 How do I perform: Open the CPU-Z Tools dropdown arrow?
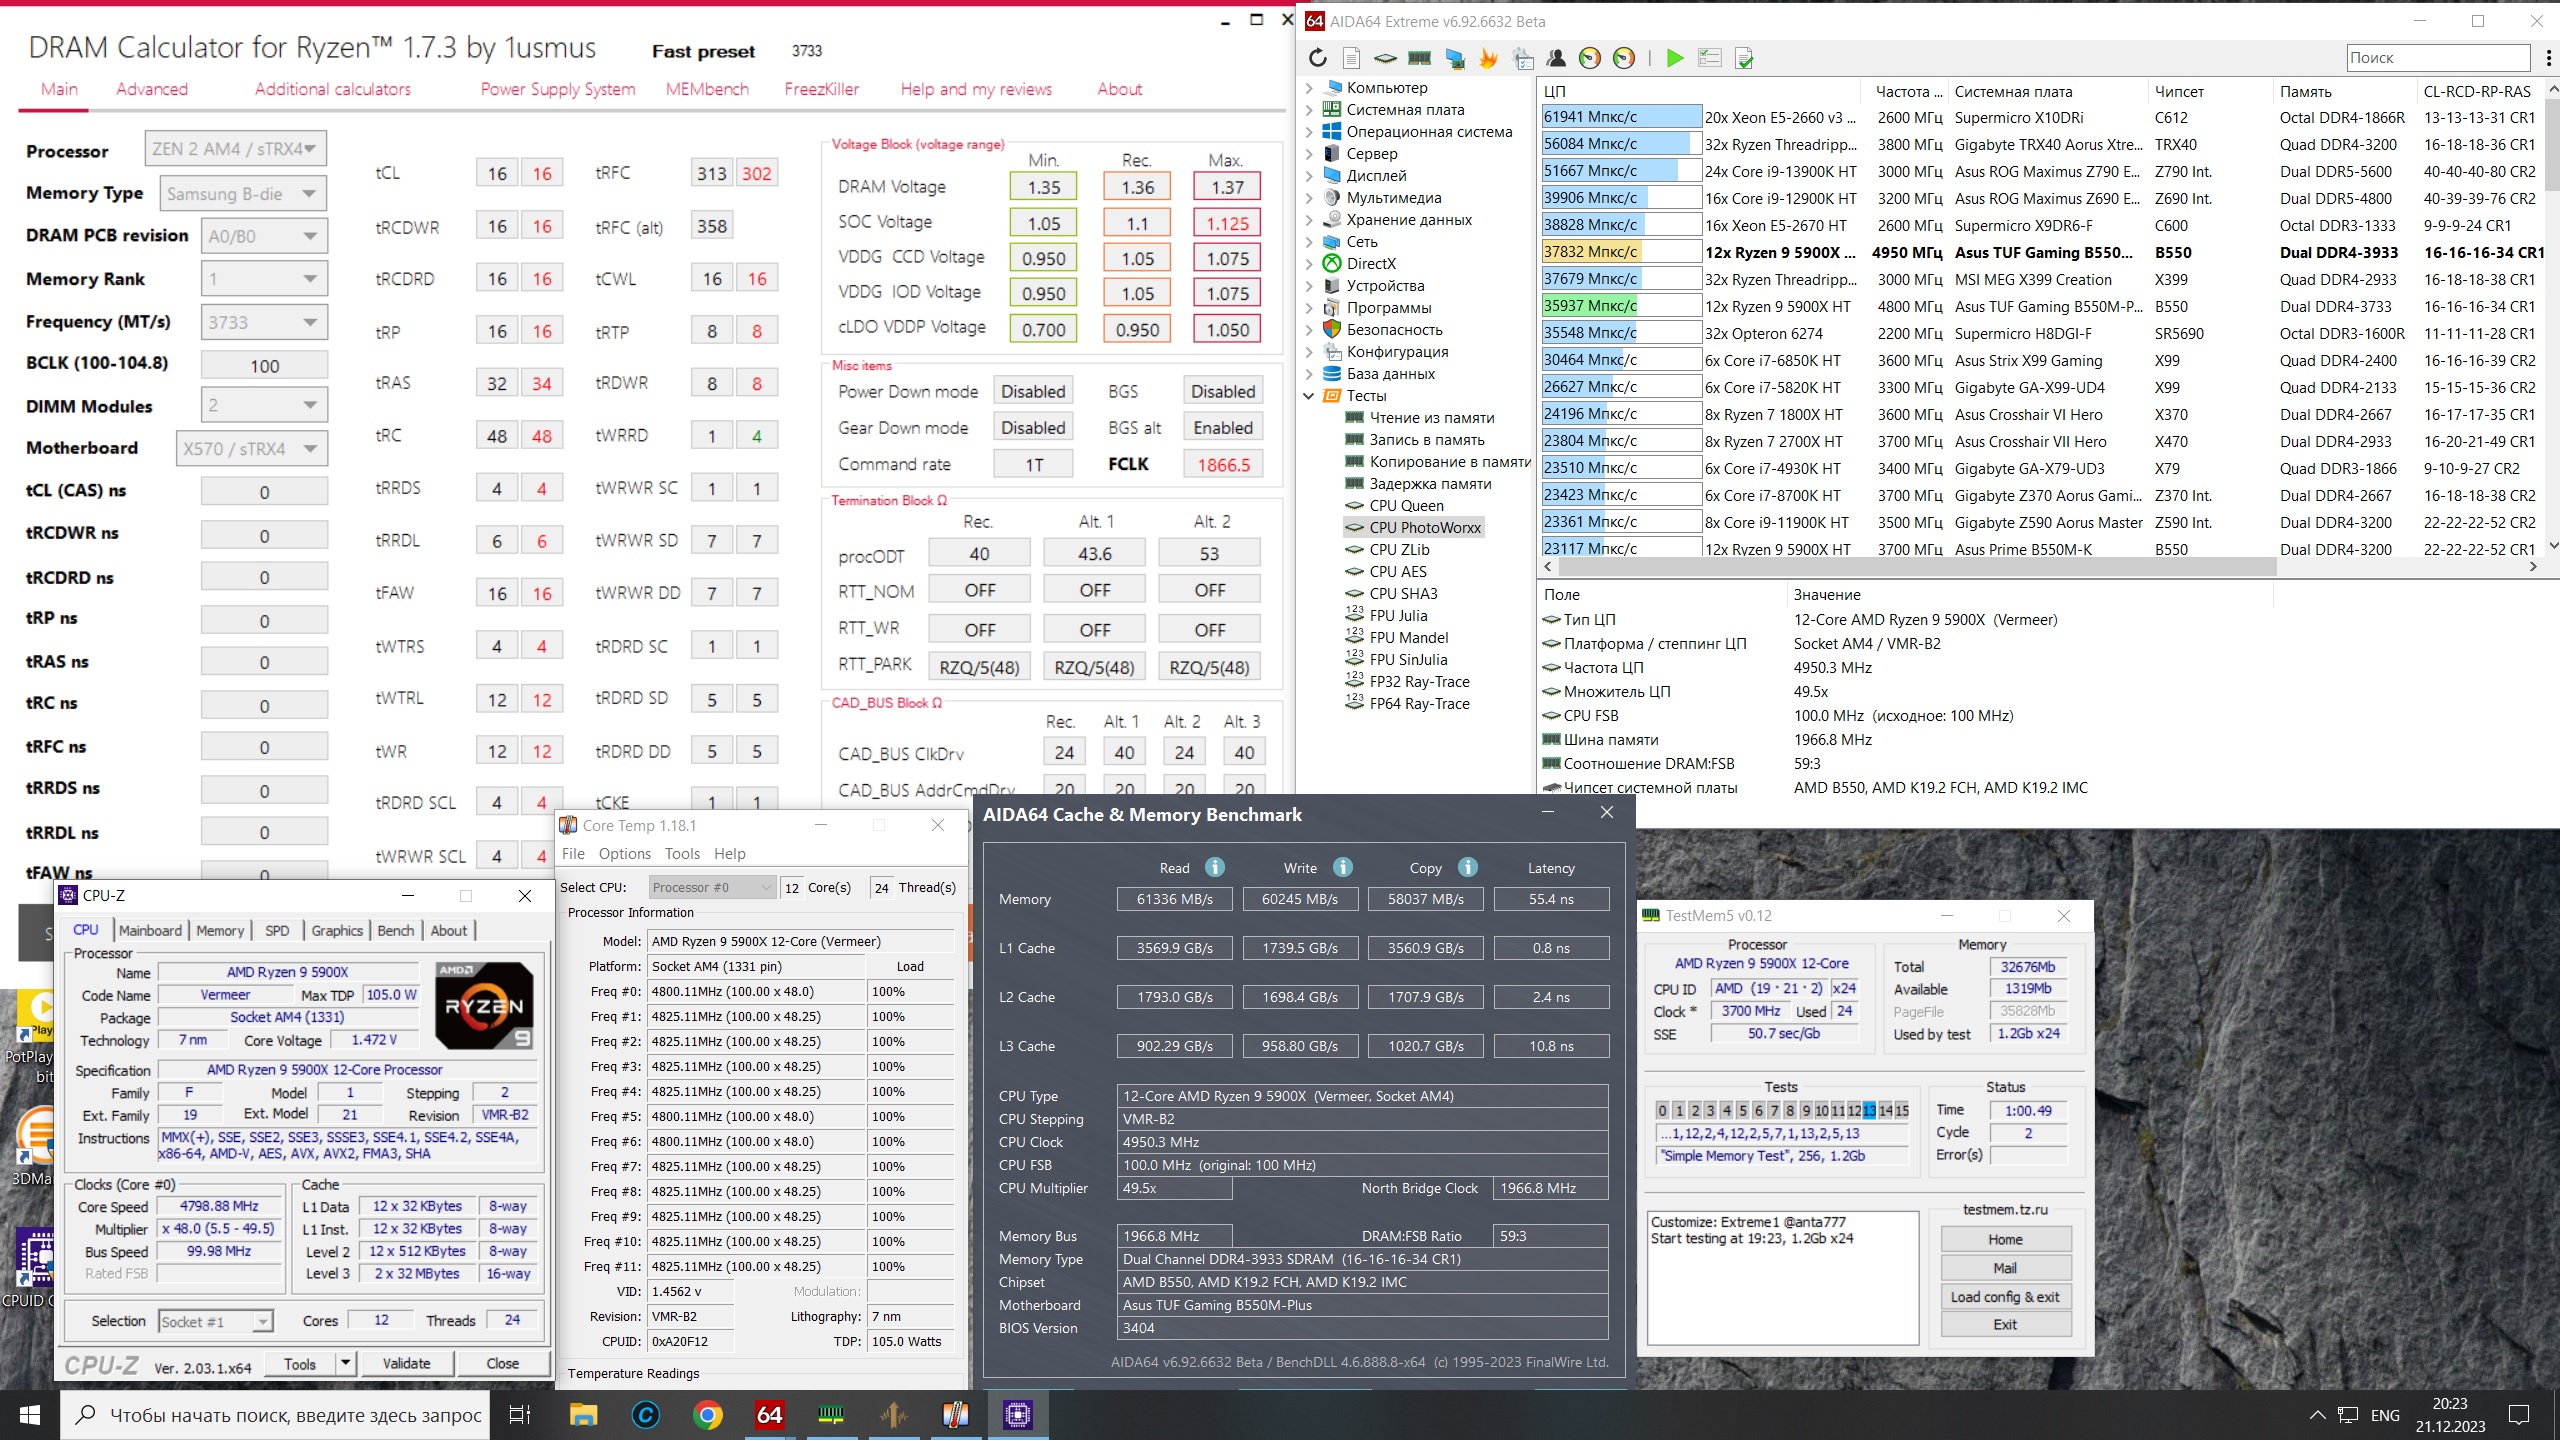(x=345, y=1362)
